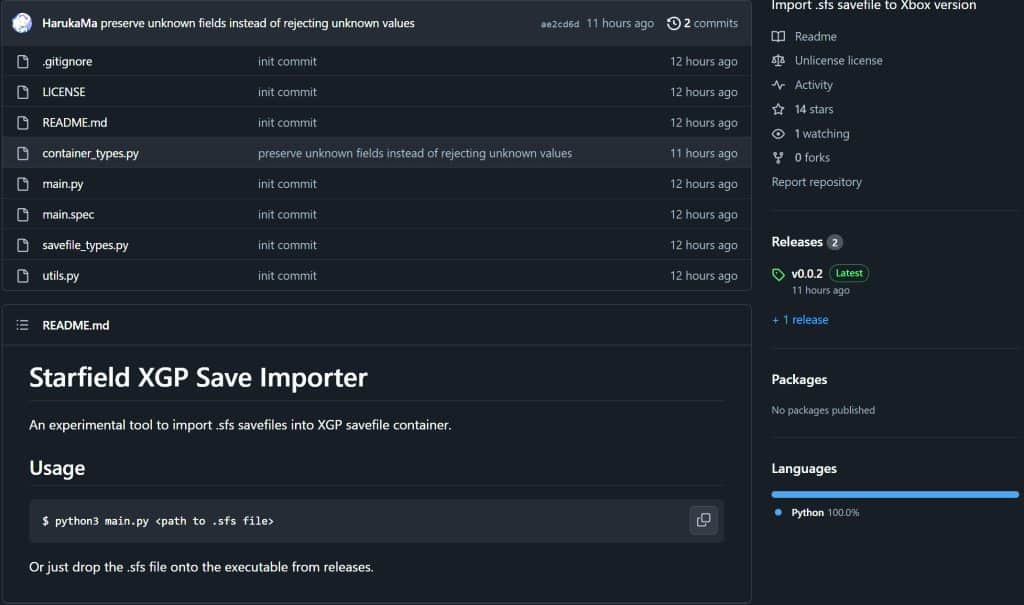
Task: Click the Starfield XGP Save Importer heading
Action: tap(199, 378)
